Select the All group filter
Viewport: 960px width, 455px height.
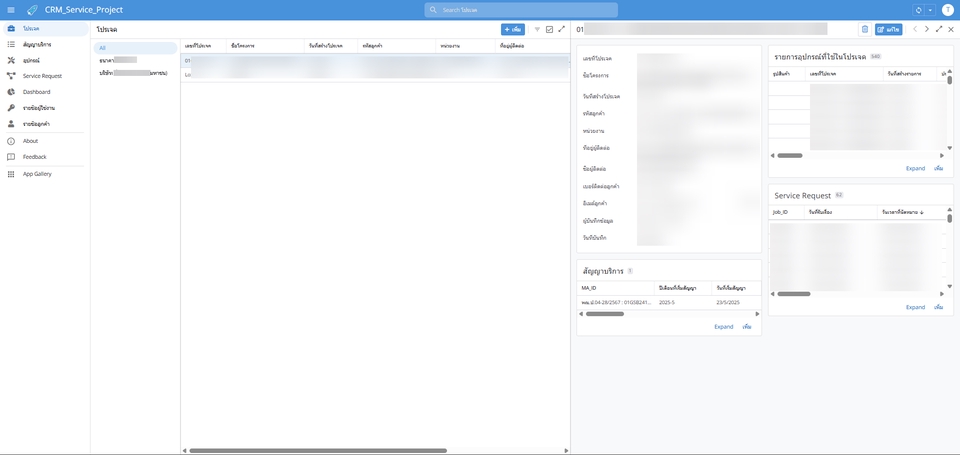click(135, 48)
